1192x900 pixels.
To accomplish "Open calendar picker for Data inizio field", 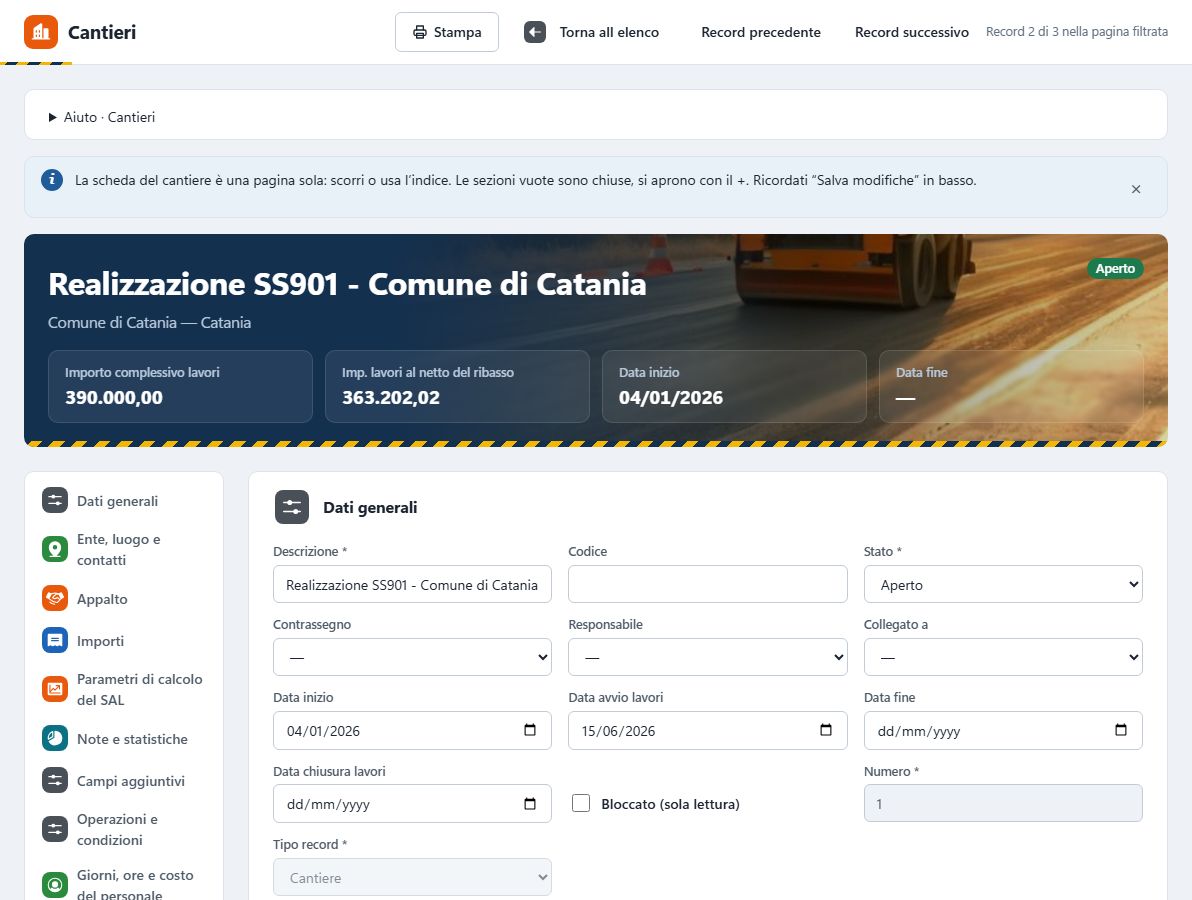I will (x=530, y=730).
